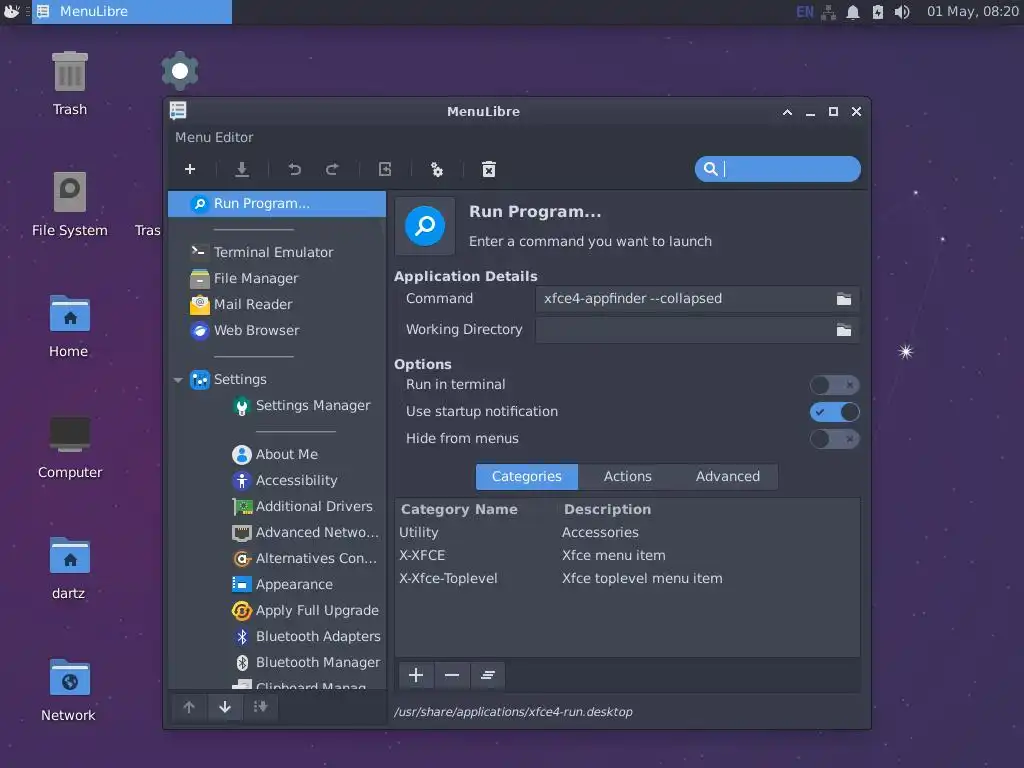Click the Run Program name heading
1024x768 pixels.
[x=535, y=212]
